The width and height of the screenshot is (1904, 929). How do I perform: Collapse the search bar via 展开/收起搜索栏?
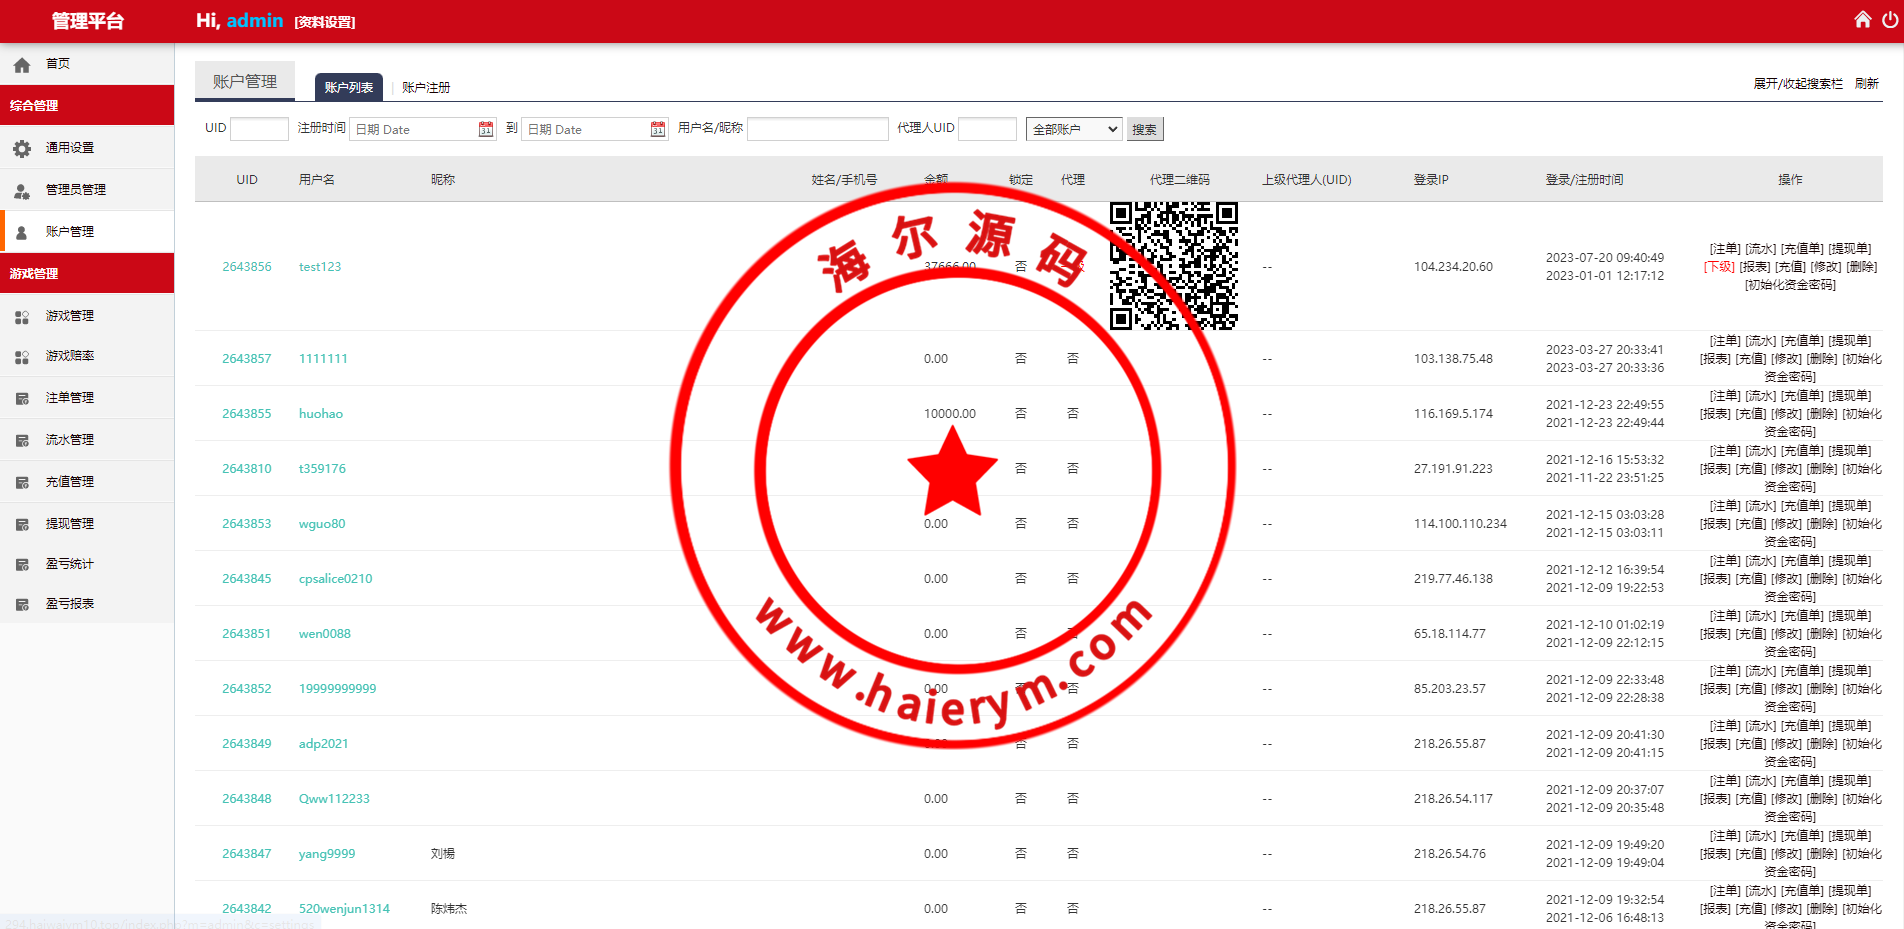1798,83
